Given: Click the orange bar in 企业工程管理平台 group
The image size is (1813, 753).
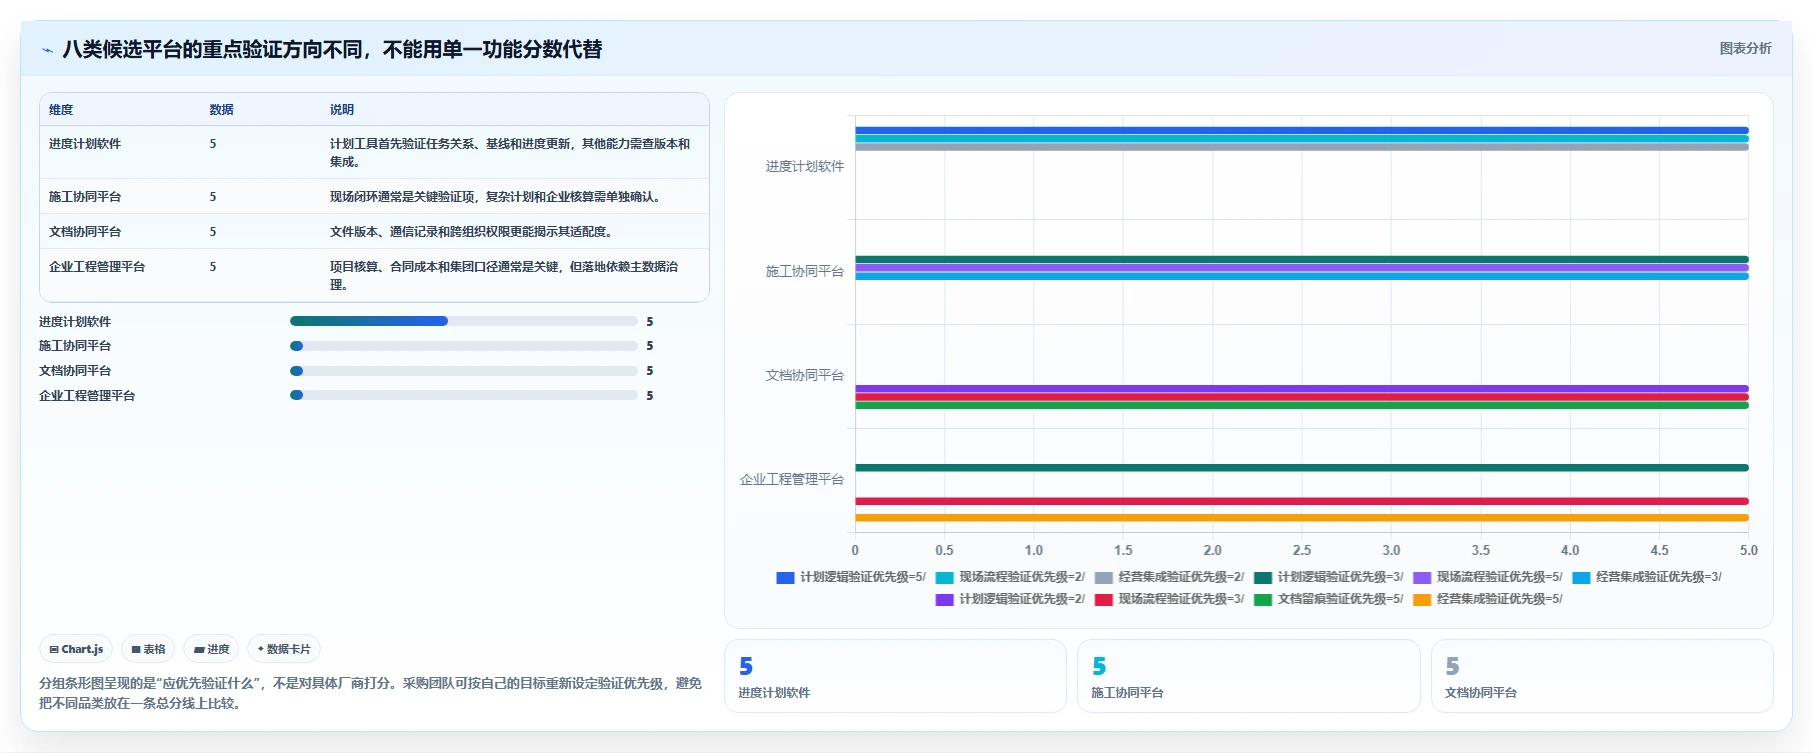Looking at the screenshot, I should (x=1301, y=518).
